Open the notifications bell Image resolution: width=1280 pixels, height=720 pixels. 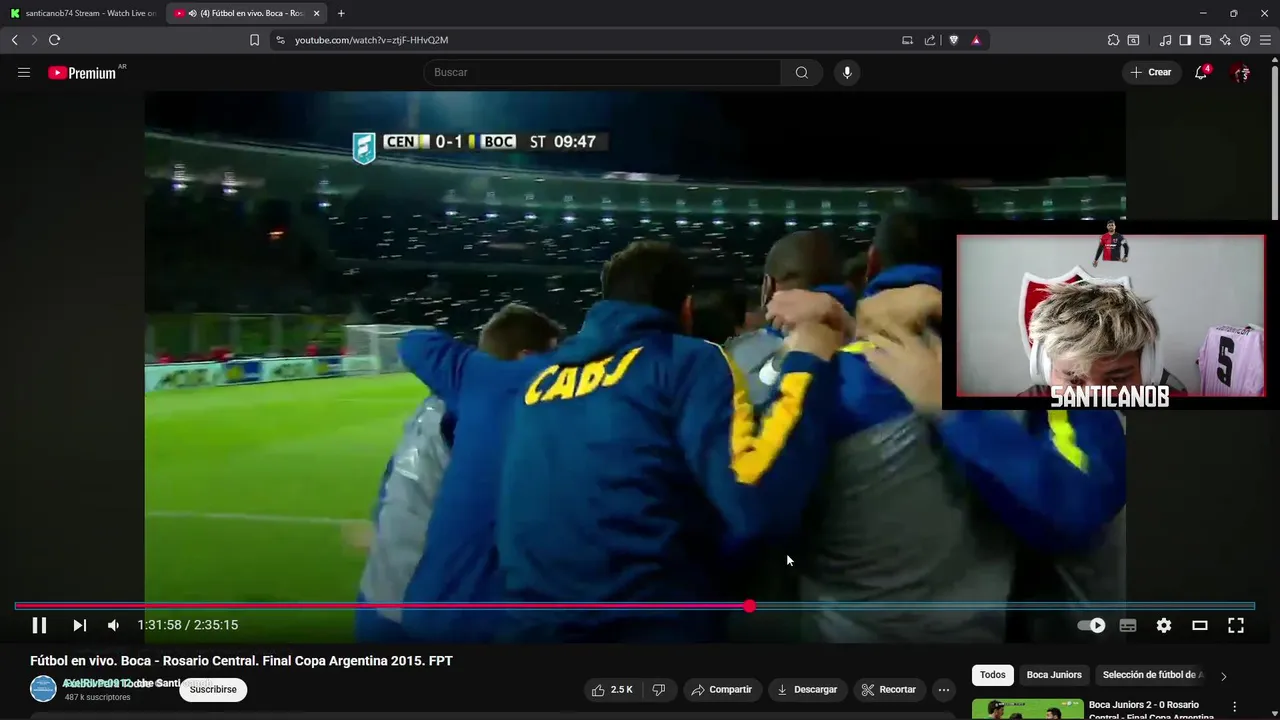click(1201, 72)
